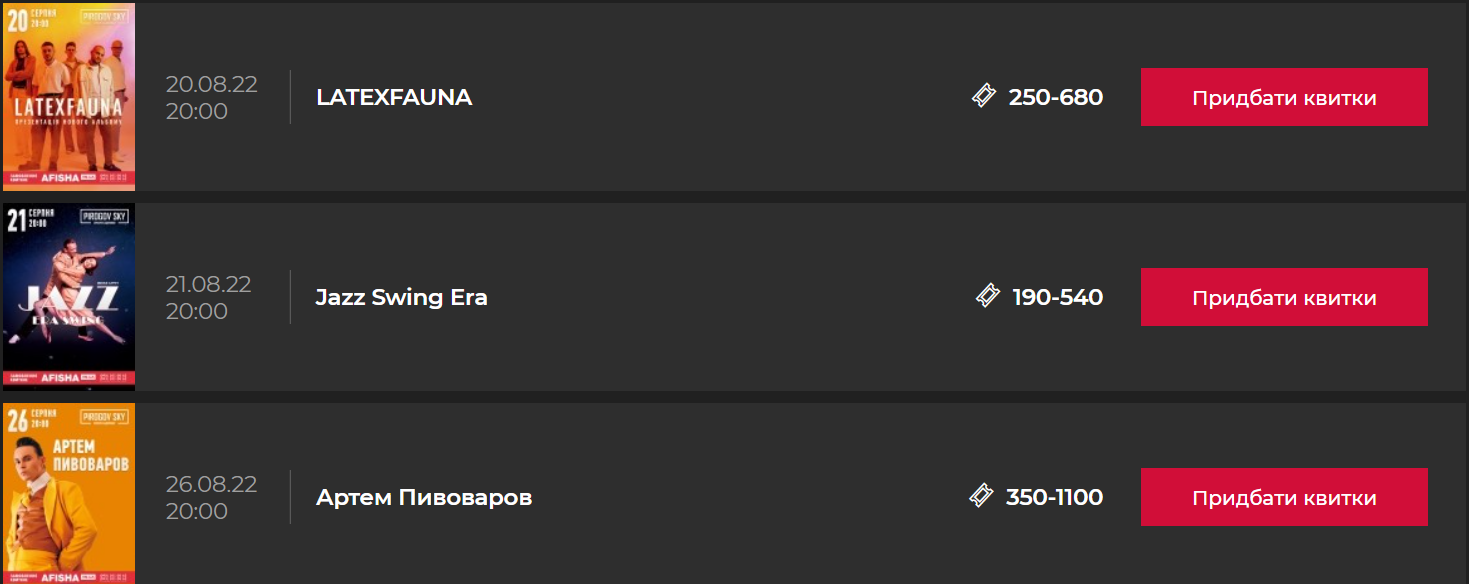The height and width of the screenshot is (584, 1469).
Task: Open the LATEXFAUNA concert poster thumbnail
Action: click(x=69, y=97)
